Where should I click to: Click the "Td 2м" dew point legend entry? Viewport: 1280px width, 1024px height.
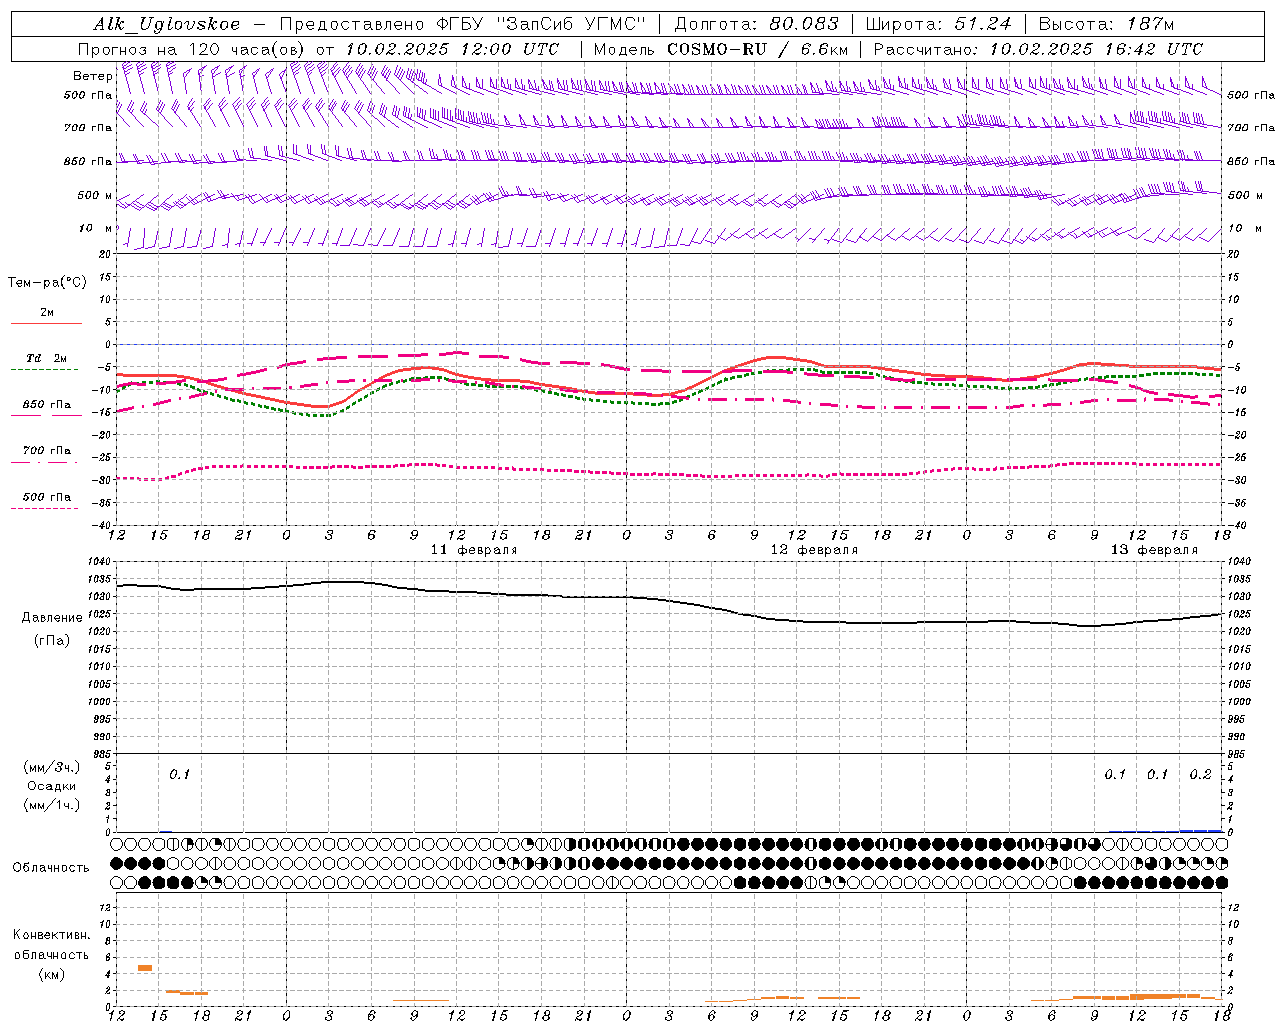click(46, 358)
